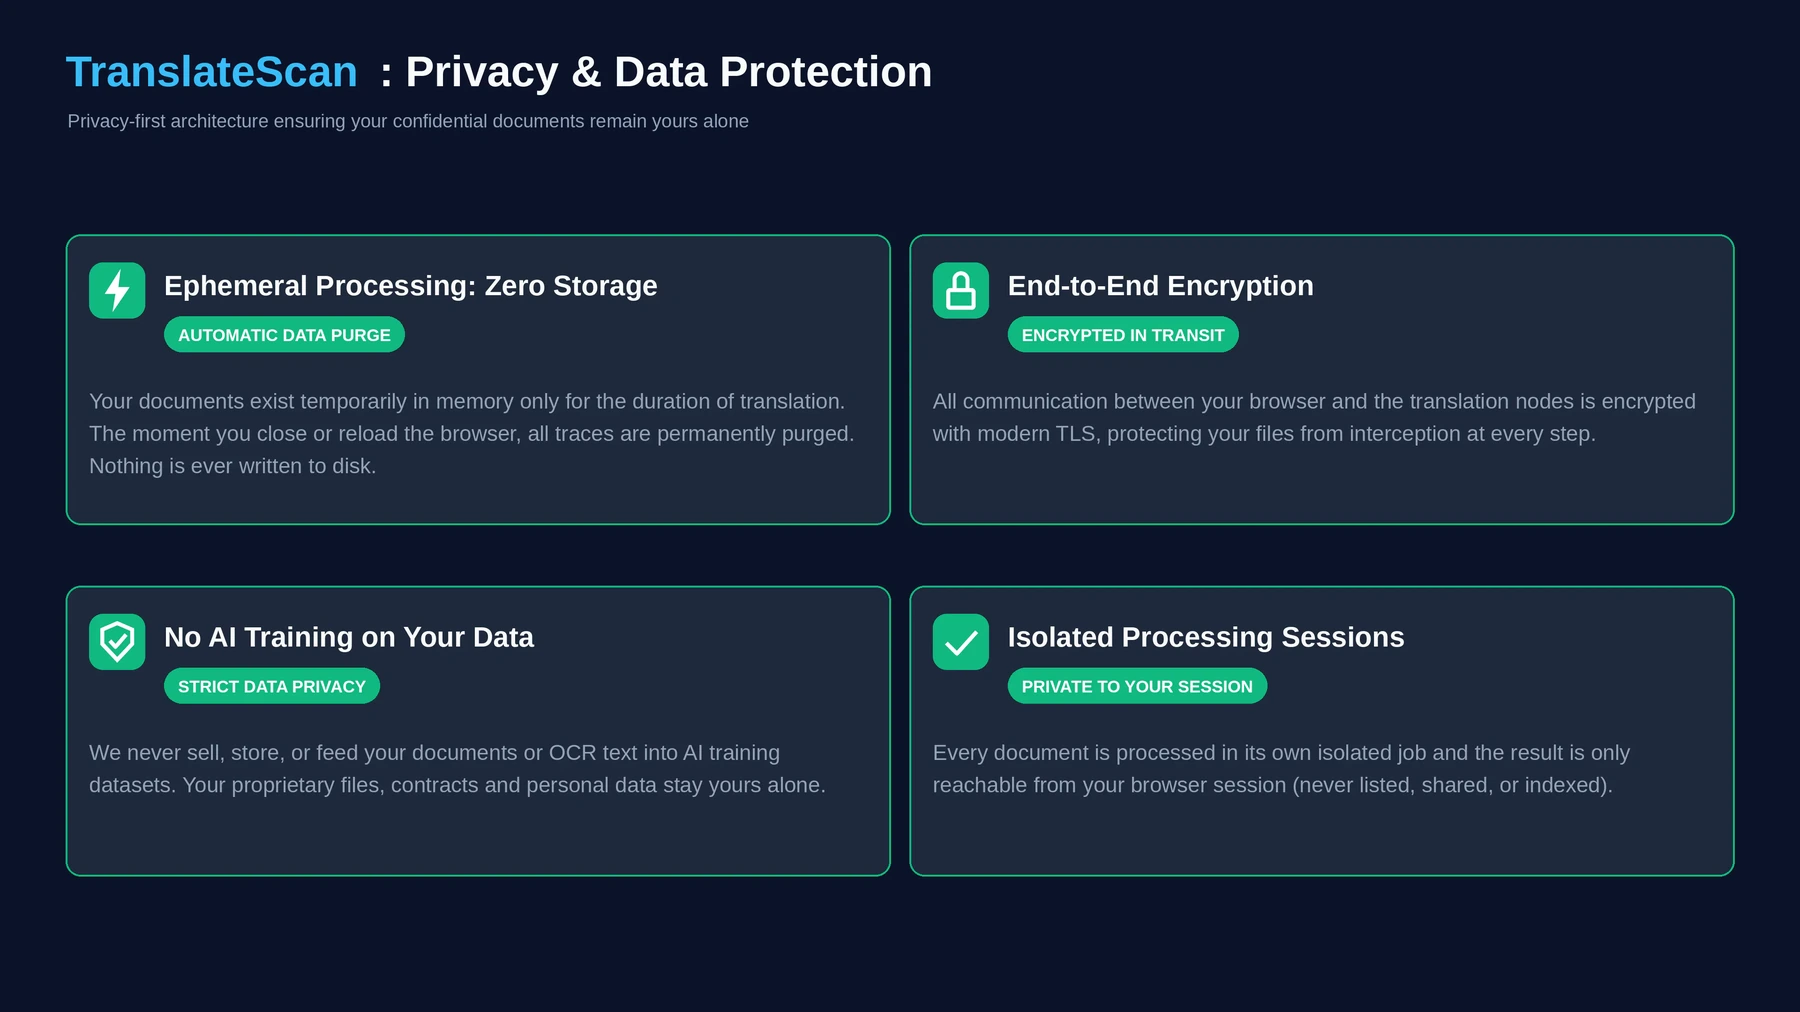Click the shield checkmark No AI Training icon
The height and width of the screenshot is (1012, 1800).
[x=117, y=642]
